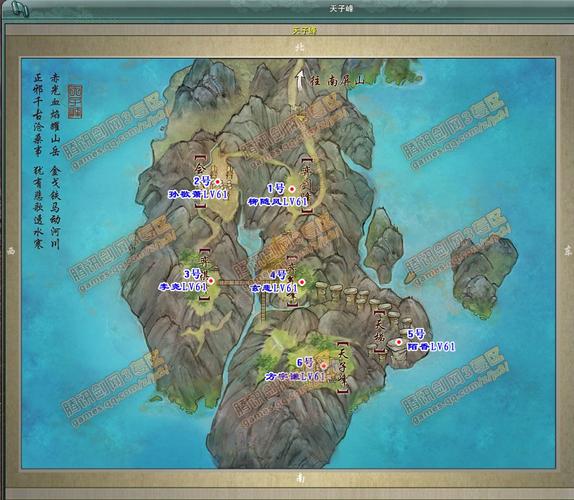Click the red marker dot beside 5号
This screenshot has height=500, width=574.
399,342
